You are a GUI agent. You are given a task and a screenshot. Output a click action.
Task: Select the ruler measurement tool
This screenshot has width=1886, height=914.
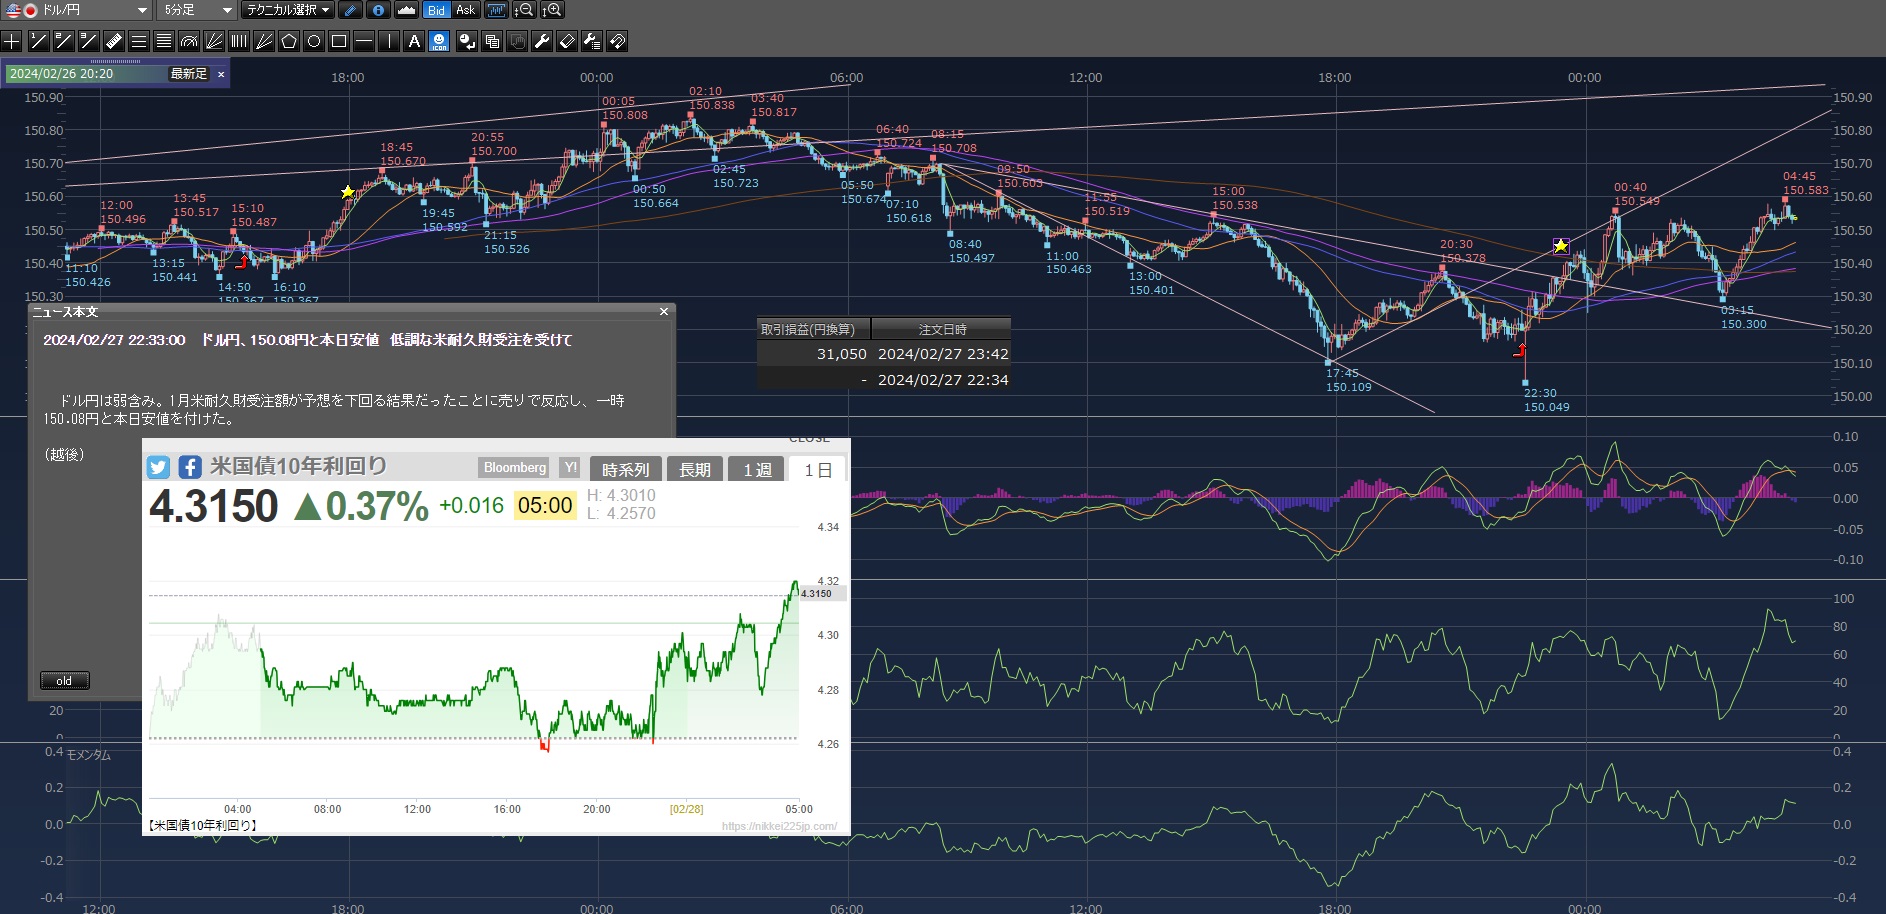point(113,41)
